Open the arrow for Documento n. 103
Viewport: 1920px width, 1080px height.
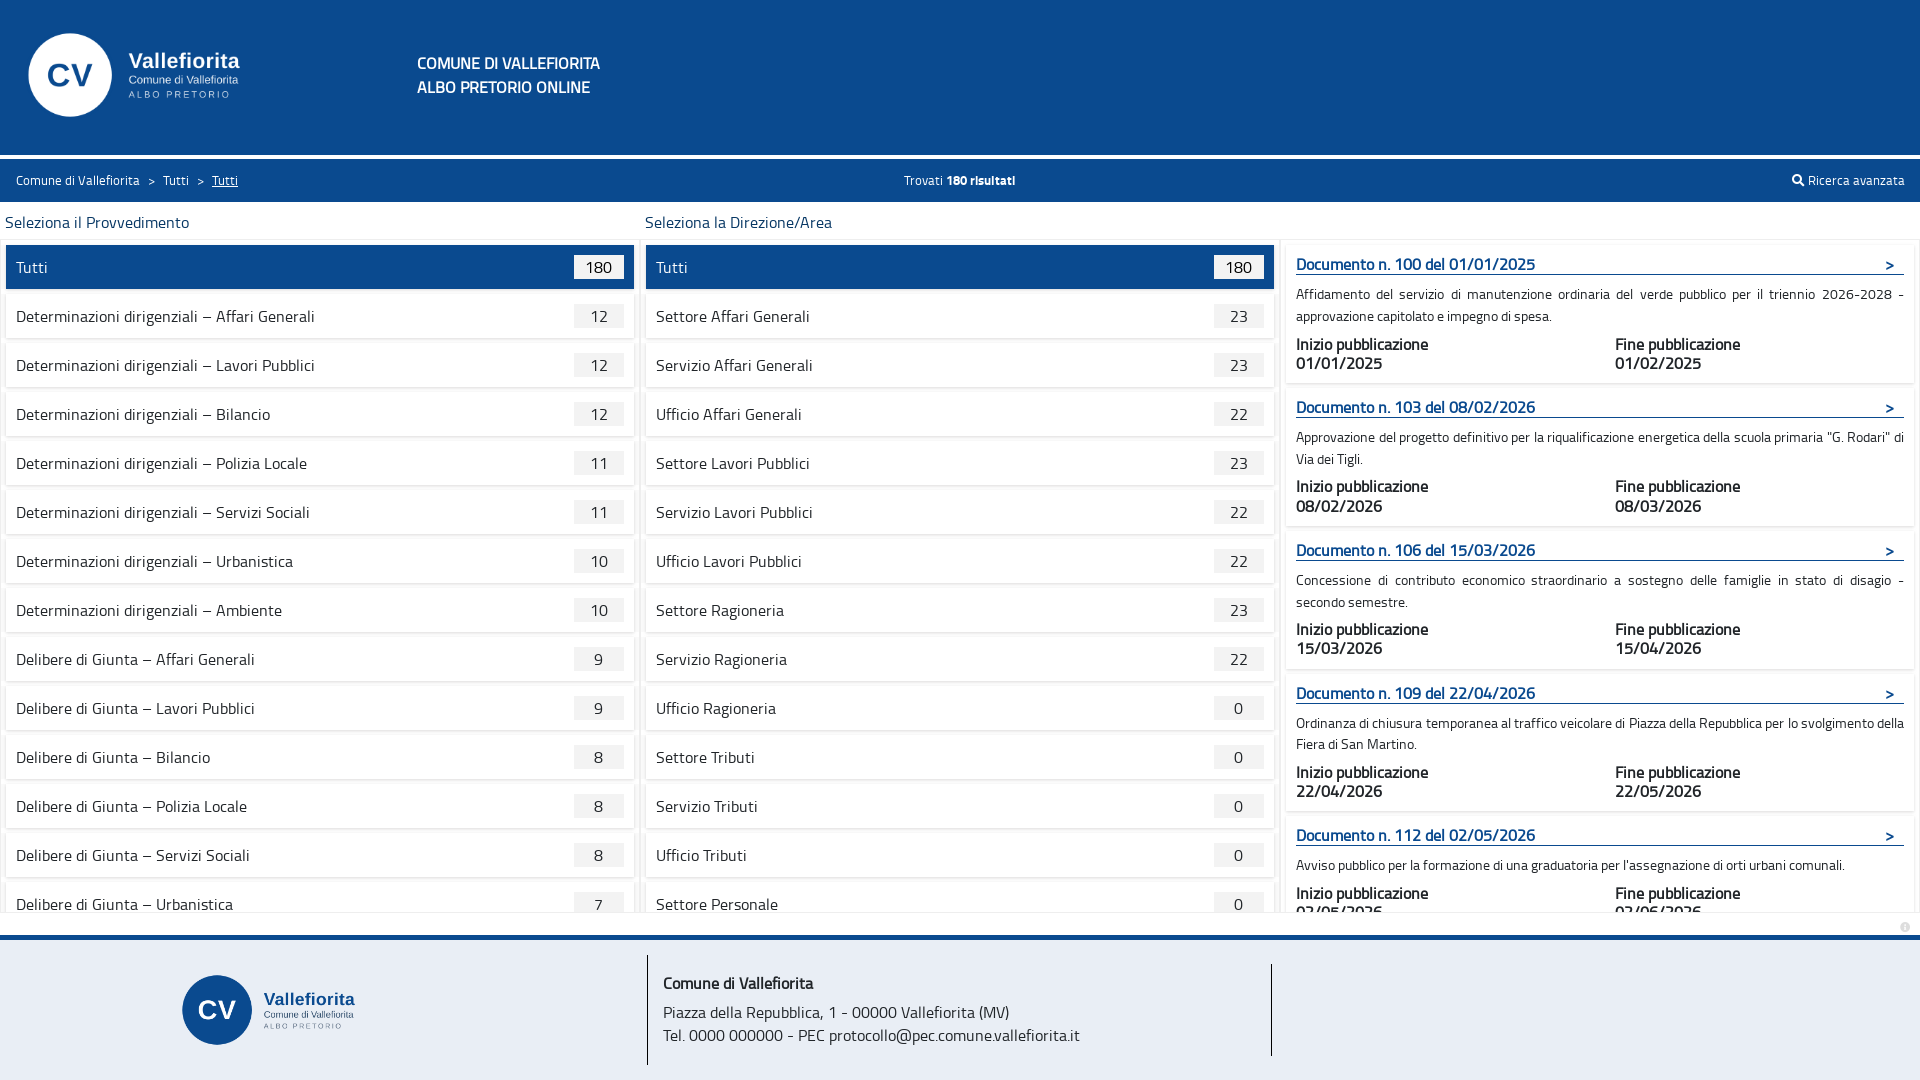coord(1889,408)
